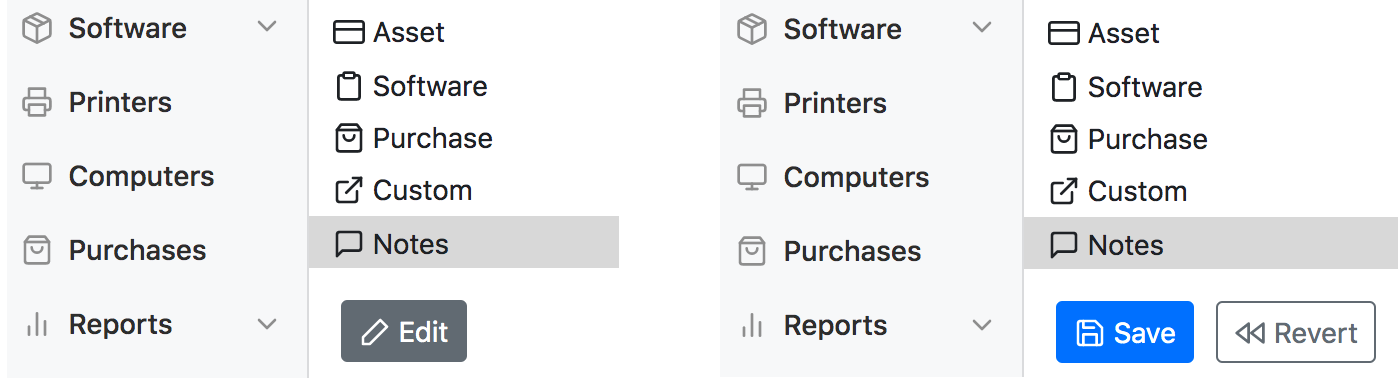Click the Purchases bag icon in the sidebar beside the Edit view

[x=37, y=250]
